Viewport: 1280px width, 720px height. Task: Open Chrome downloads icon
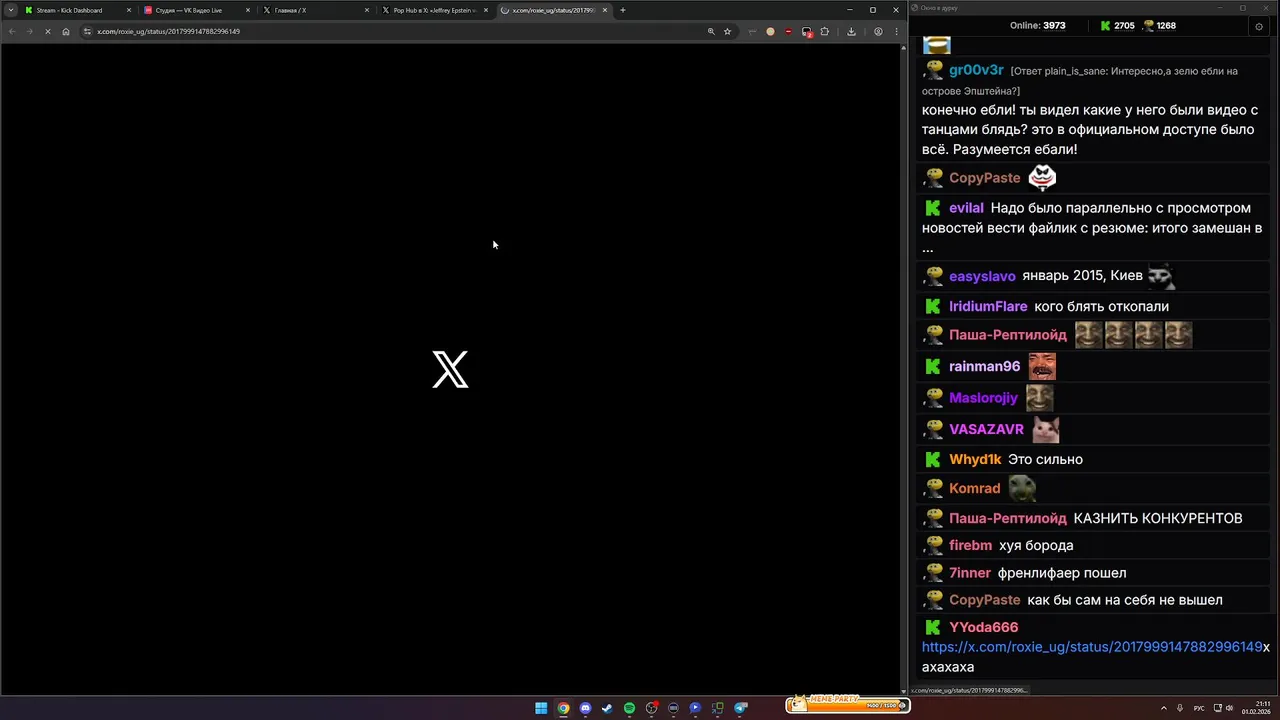(851, 31)
